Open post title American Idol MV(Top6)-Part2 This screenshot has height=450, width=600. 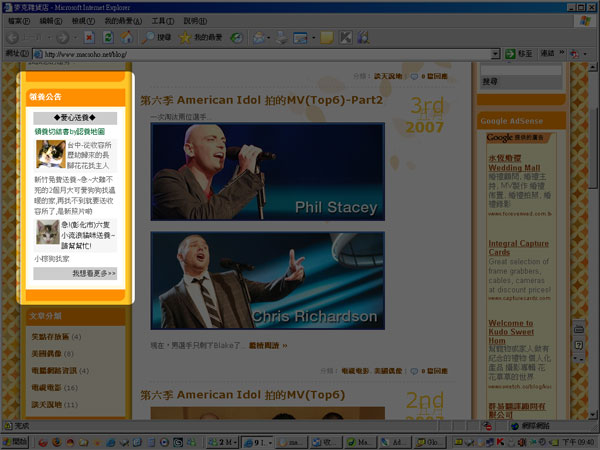[x=261, y=100]
